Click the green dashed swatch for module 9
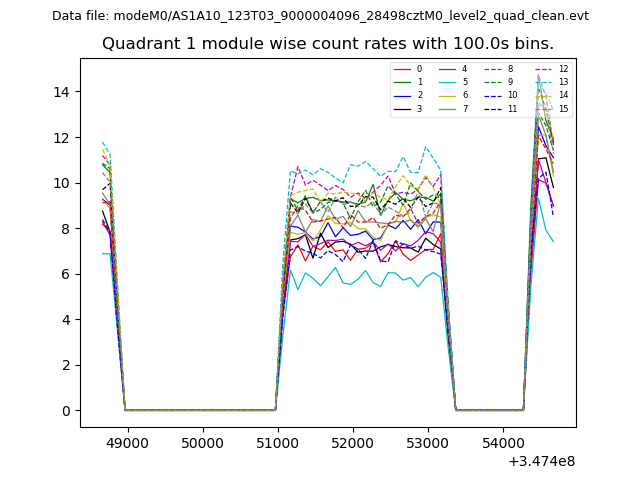The image size is (640, 480). click(494, 82)
